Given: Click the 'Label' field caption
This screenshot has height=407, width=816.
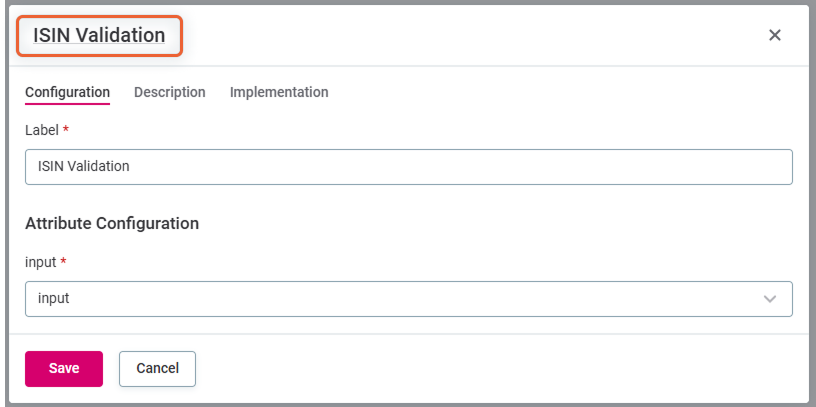Looking at the screenshot, I should 42,130.
